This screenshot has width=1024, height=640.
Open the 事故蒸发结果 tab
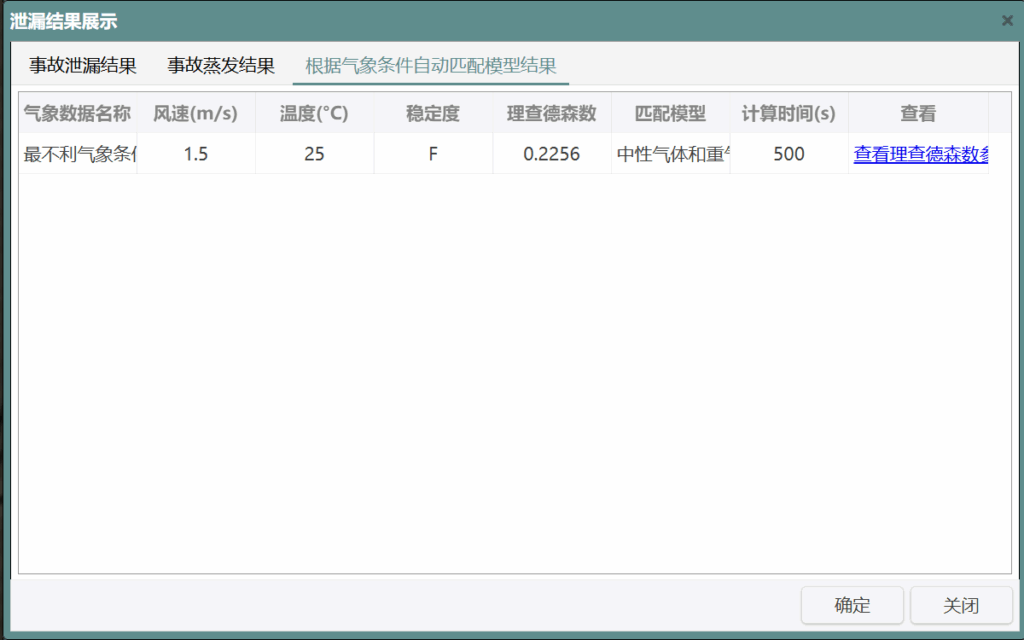point(221,66)
